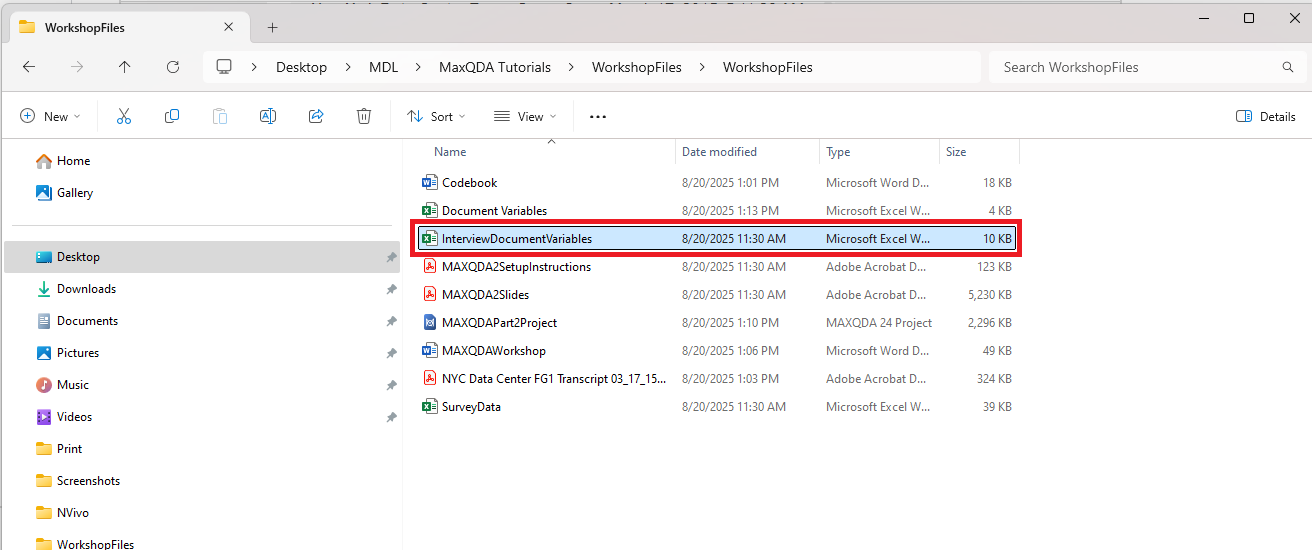The height and width of the screenshot is (550, 1312).
Task: Click MaxQDA Tutorials in the breadcrumb
Action: click(495, 67)
